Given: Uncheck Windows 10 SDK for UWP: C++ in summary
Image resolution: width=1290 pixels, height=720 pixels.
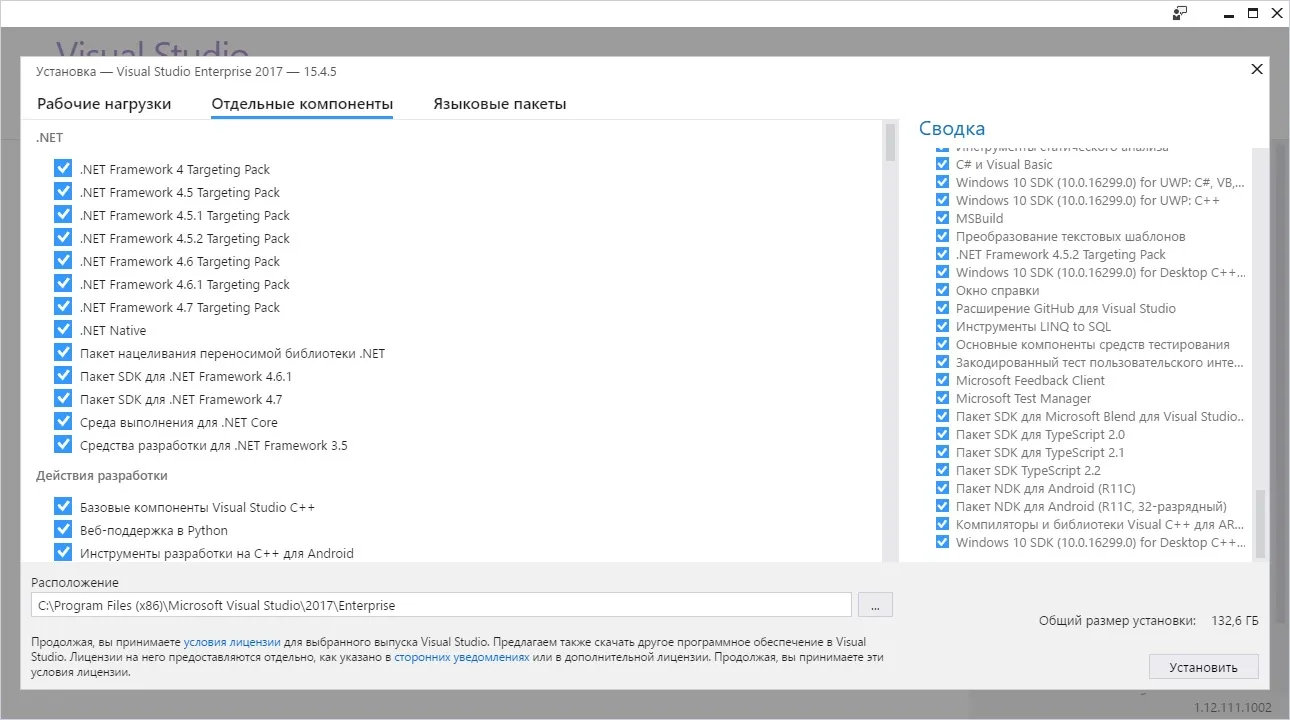Looking at the screenshot, I should (x=942, y=200).
